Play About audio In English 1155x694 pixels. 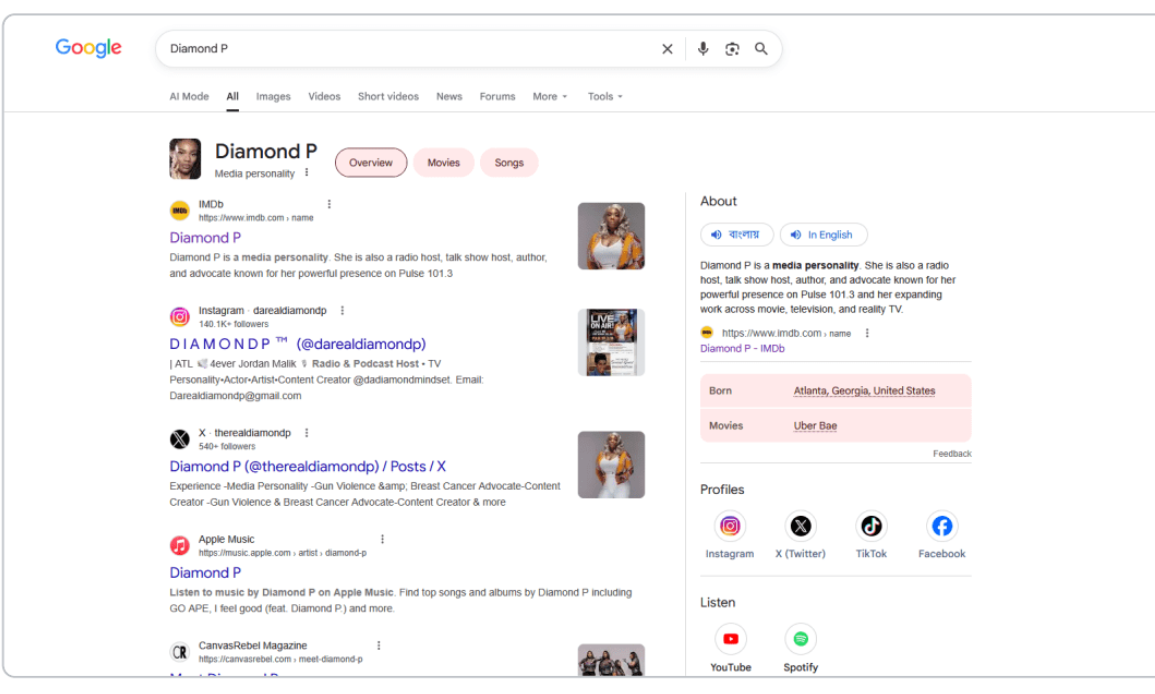[x=824, y=235]
